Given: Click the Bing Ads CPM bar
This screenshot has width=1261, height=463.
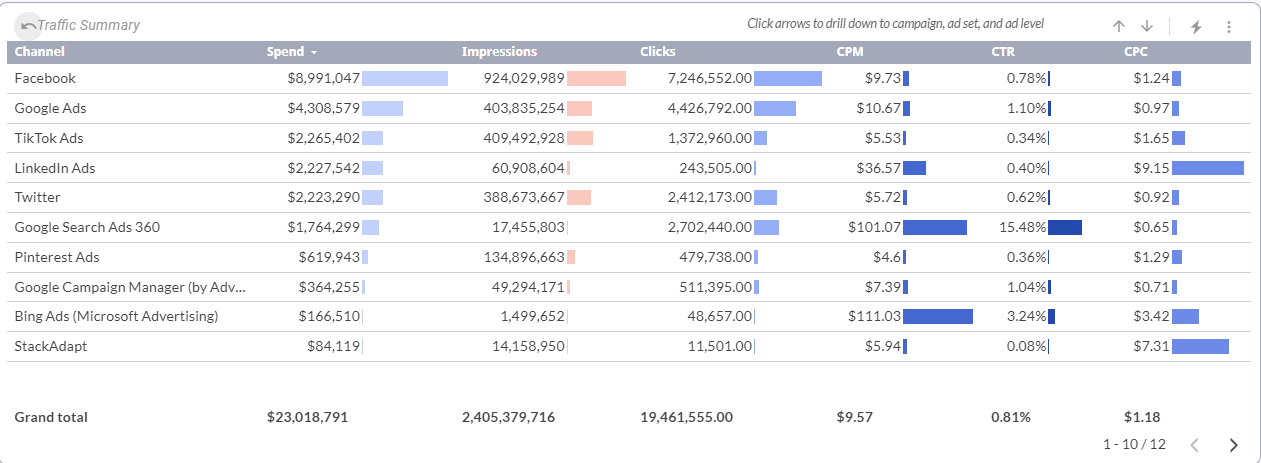Looking at the screenshot, I should click(937, 316).
